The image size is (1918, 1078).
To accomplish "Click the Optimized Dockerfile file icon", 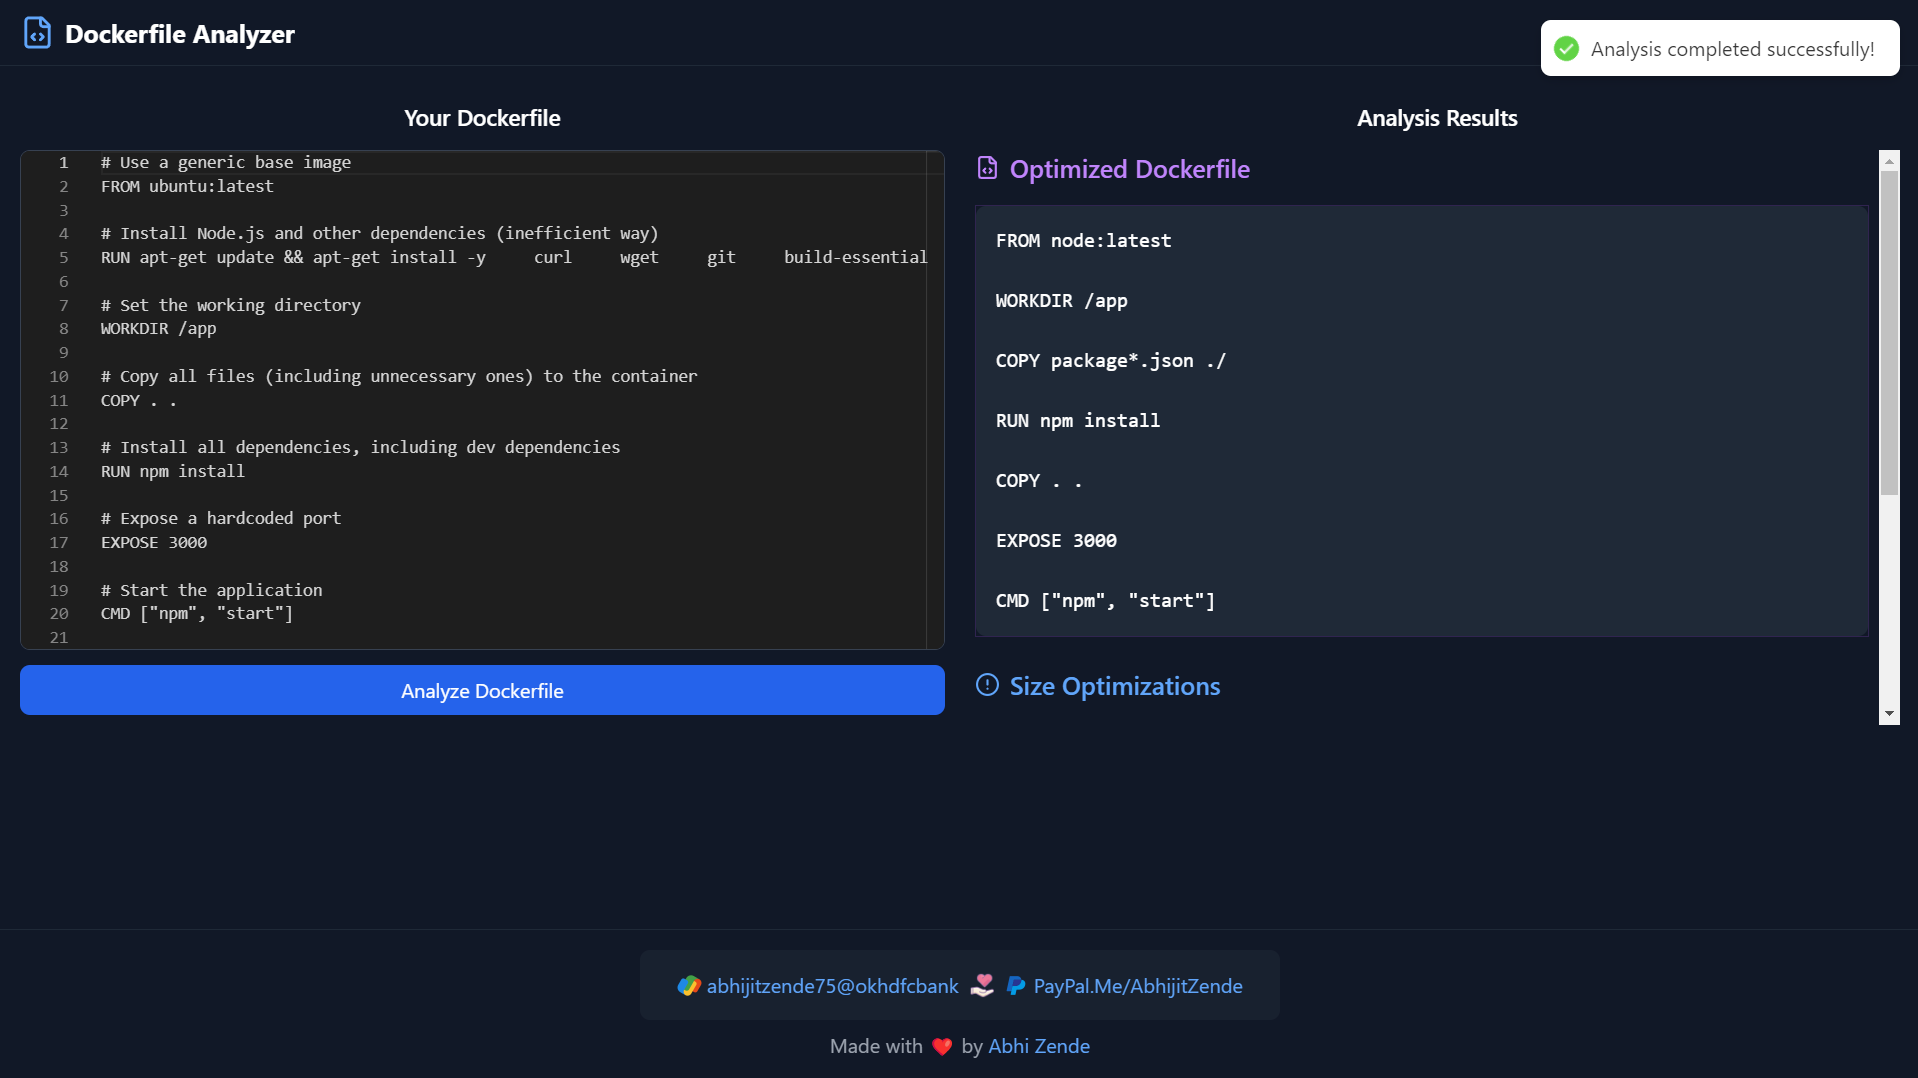I will point(987,168).
